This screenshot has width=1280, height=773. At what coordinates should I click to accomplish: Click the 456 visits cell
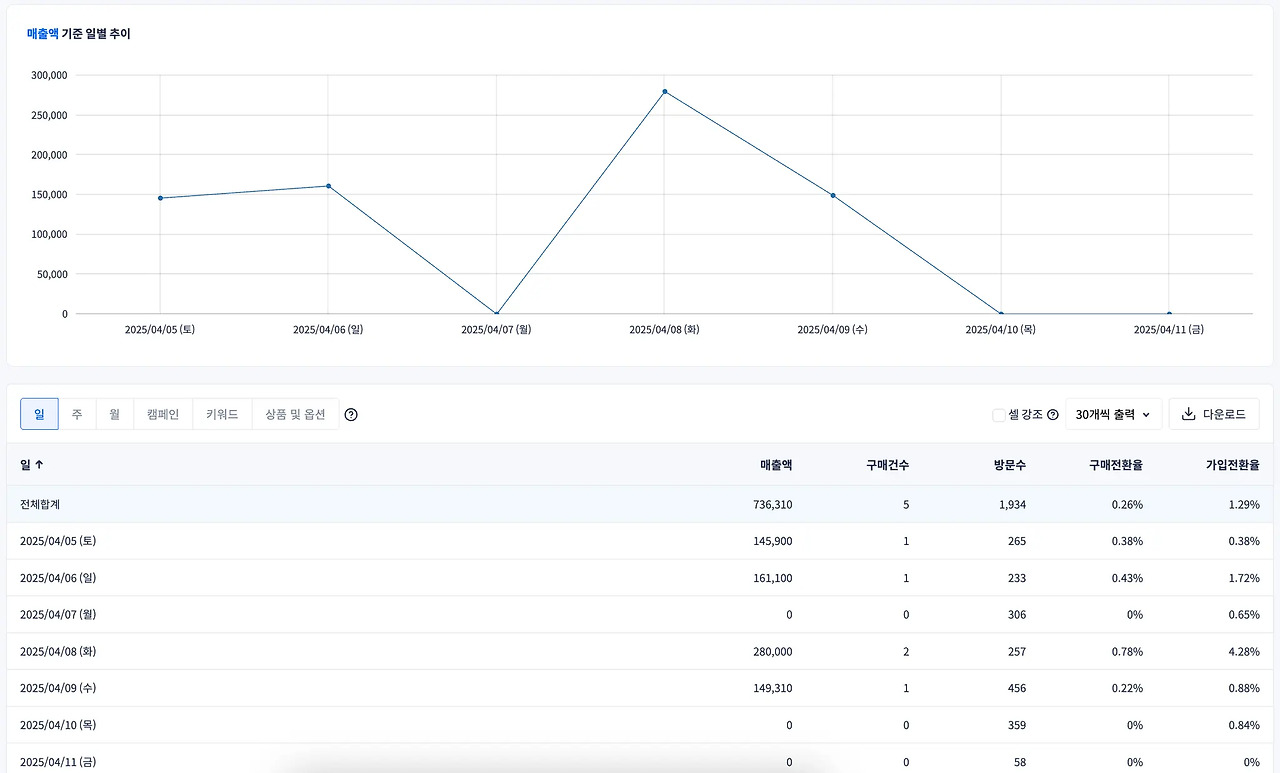click(x=1017, y=688)
